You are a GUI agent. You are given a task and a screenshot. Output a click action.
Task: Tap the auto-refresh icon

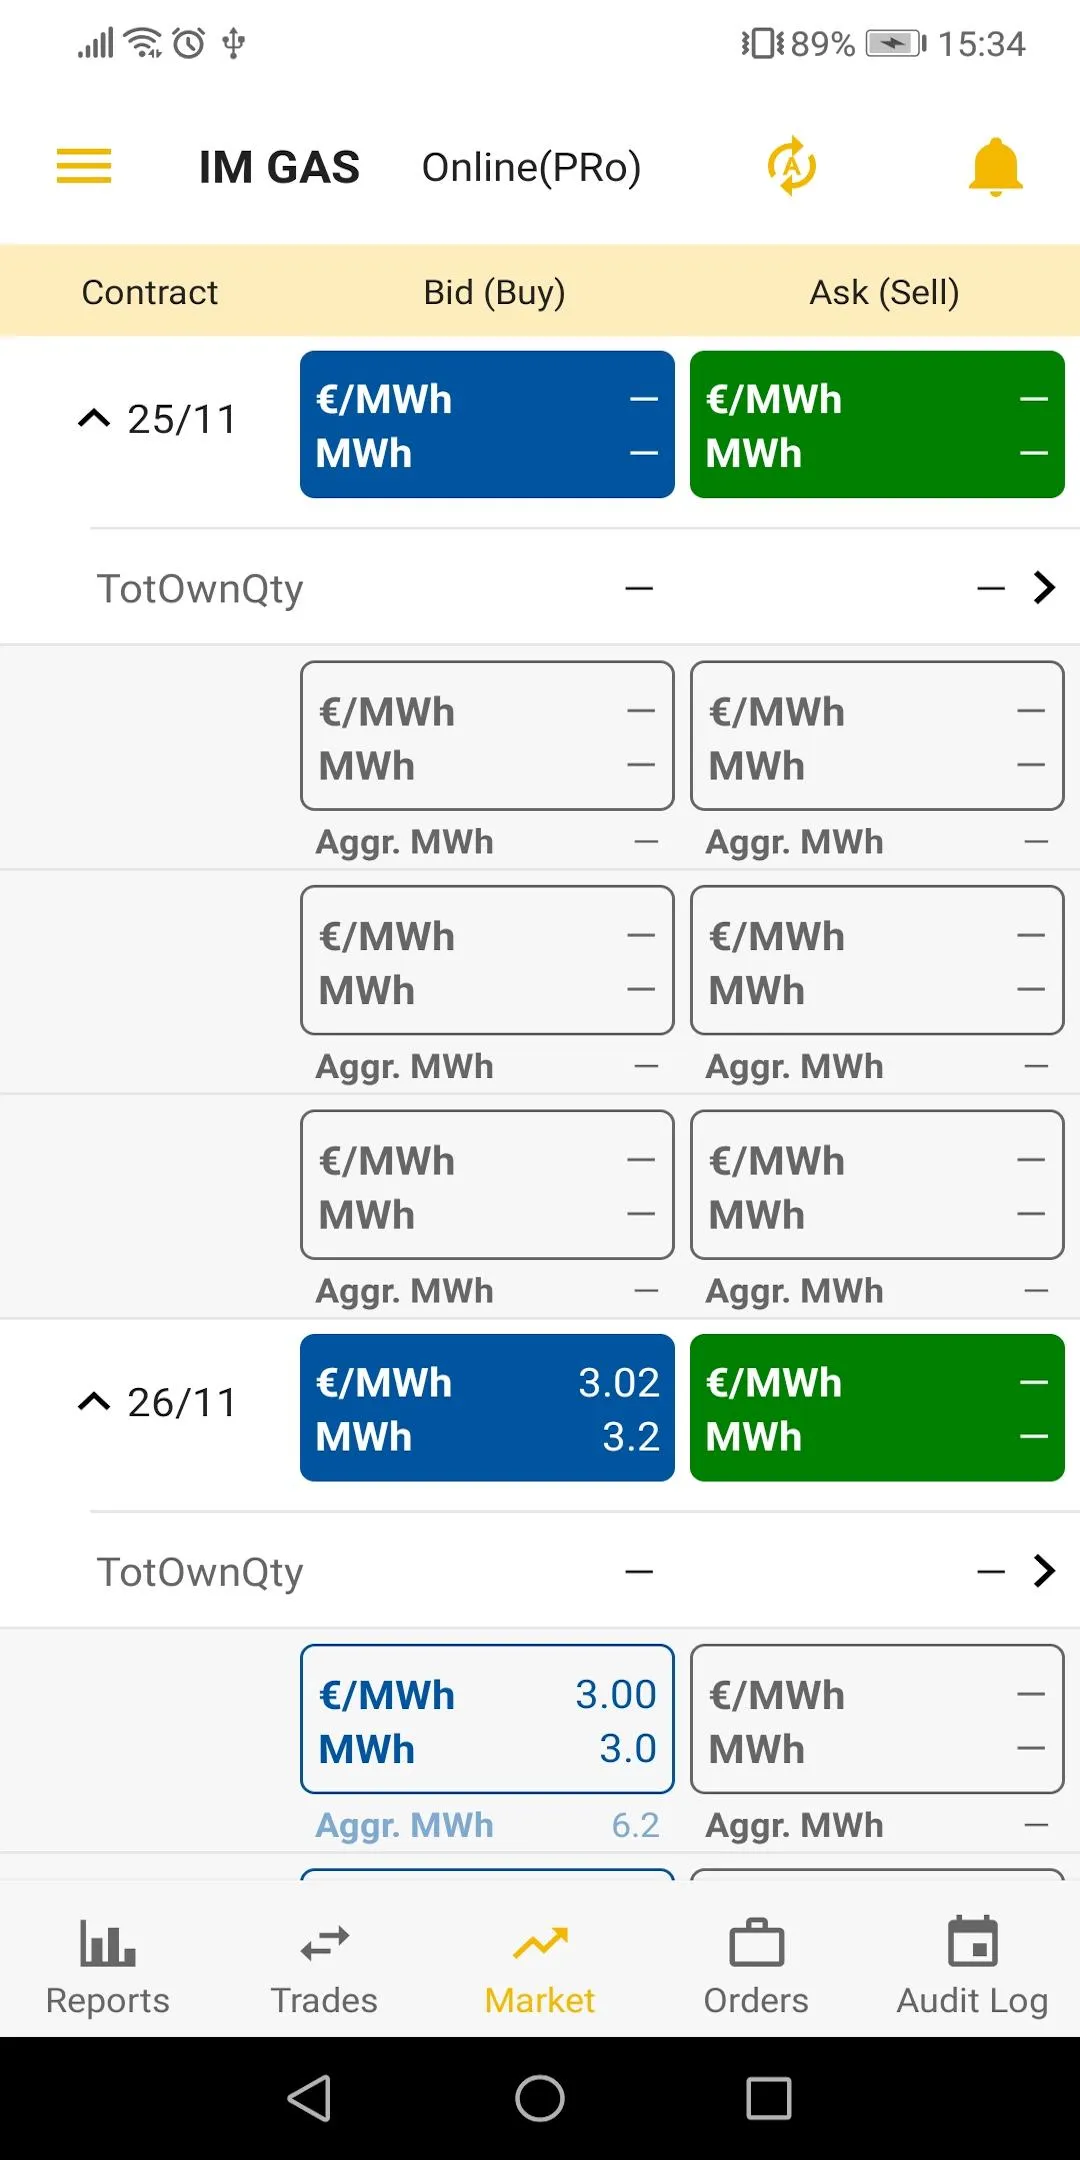792,166
